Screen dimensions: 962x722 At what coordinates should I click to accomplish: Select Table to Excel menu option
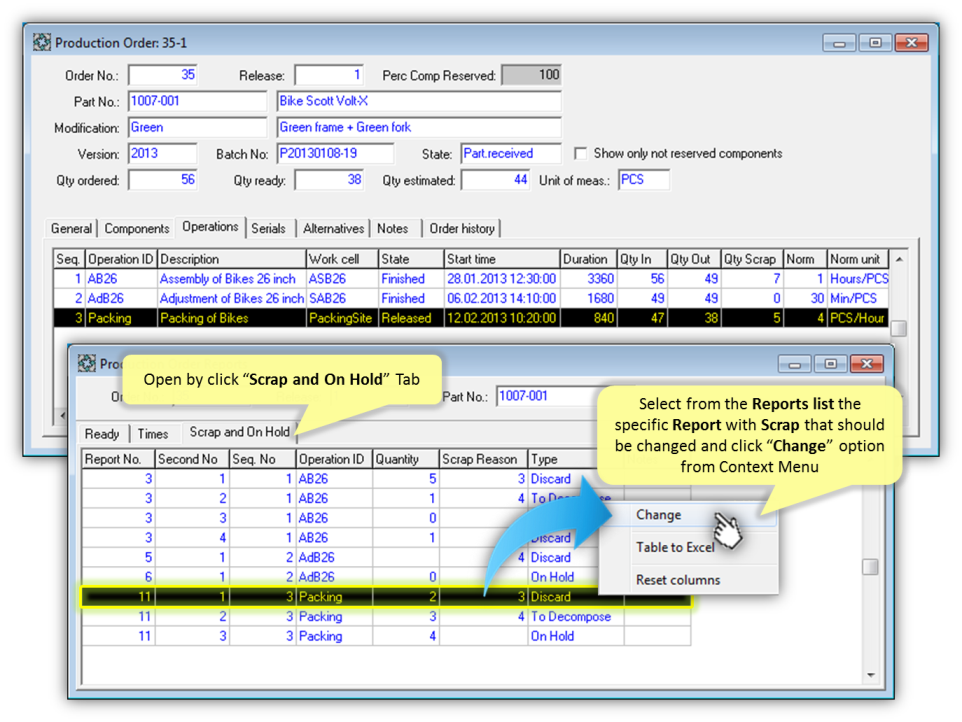click(x=674, y=547)
